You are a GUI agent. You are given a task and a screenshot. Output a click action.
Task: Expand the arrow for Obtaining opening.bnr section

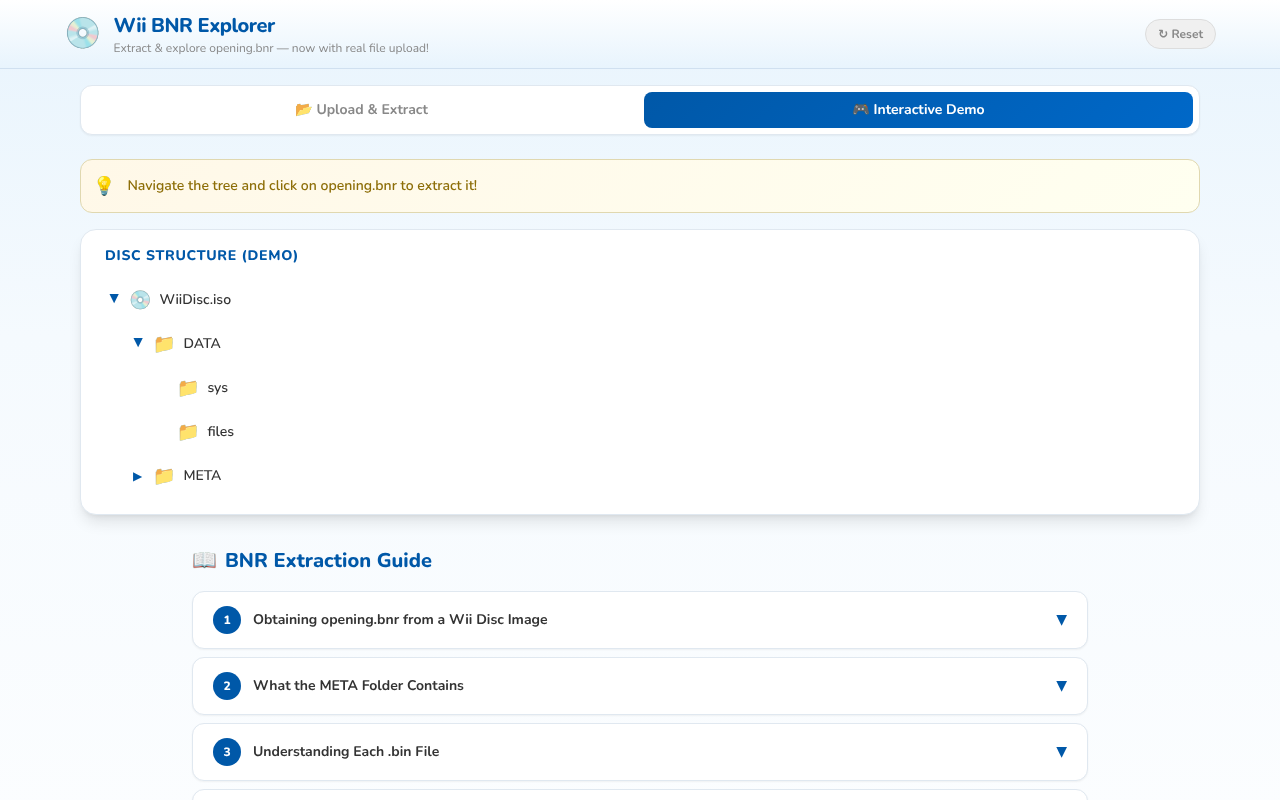(x=1061, y=620)
